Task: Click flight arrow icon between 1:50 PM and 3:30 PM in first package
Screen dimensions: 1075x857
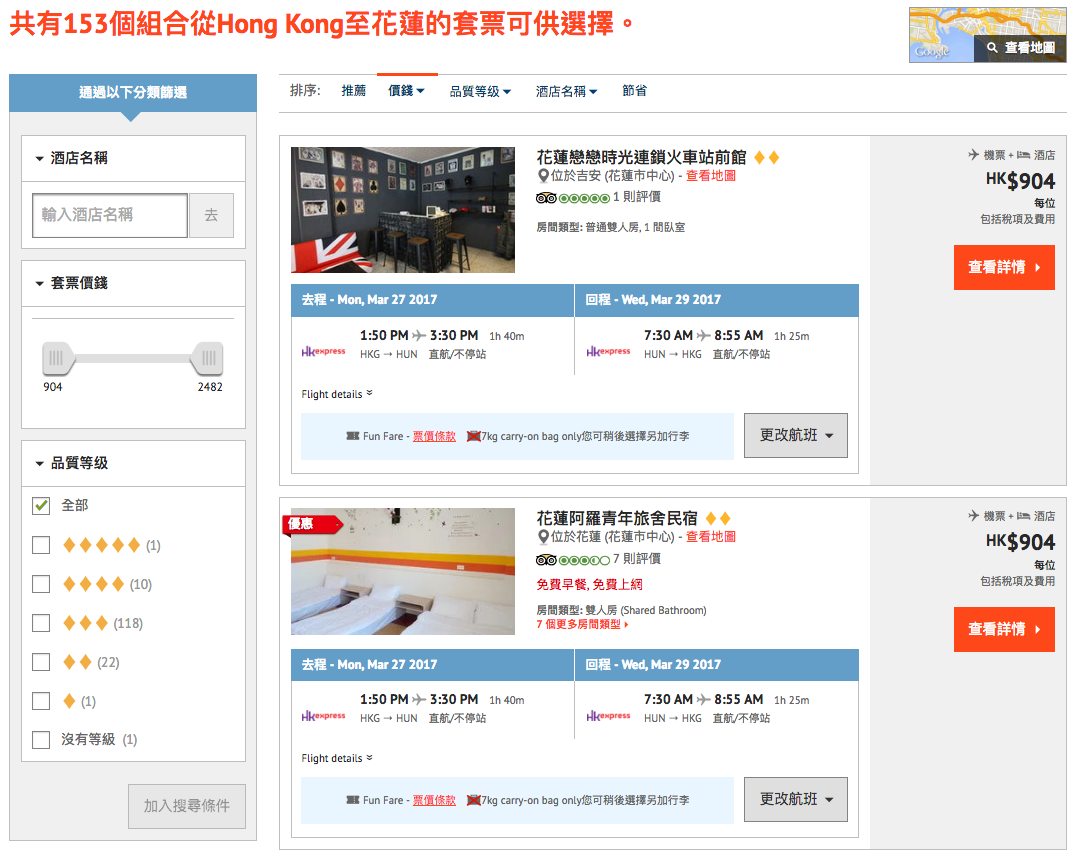Action: pyautogui.click(x=419, y=335)
